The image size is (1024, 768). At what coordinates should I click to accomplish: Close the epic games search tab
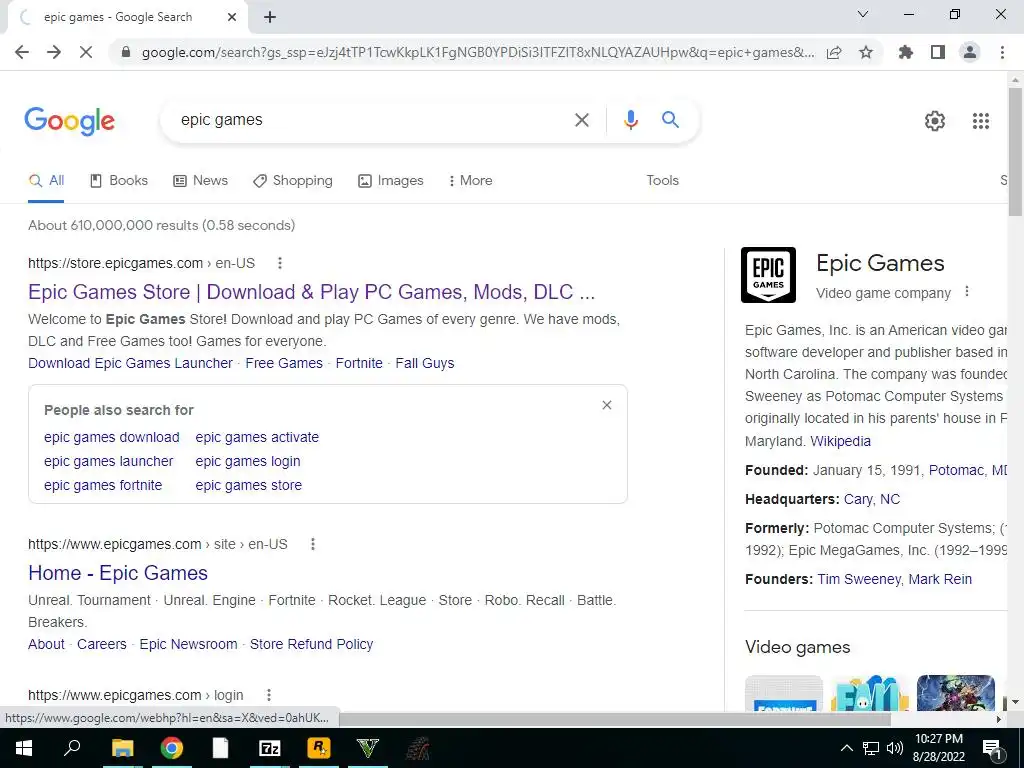click(232, 18)
